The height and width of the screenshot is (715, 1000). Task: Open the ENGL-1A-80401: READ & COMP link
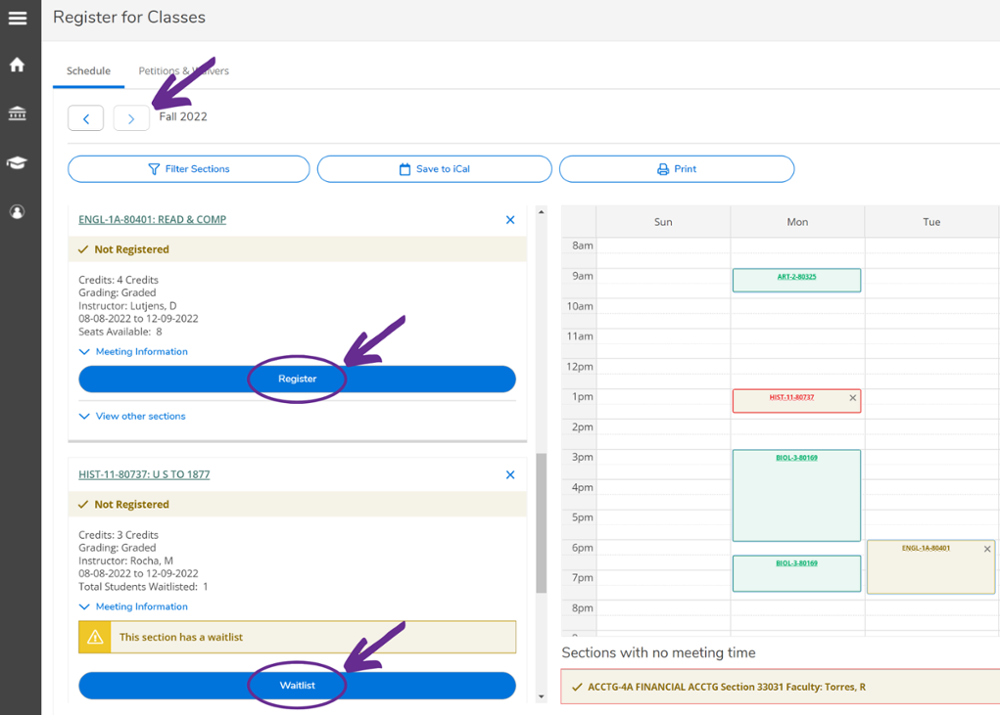(152, 219)
